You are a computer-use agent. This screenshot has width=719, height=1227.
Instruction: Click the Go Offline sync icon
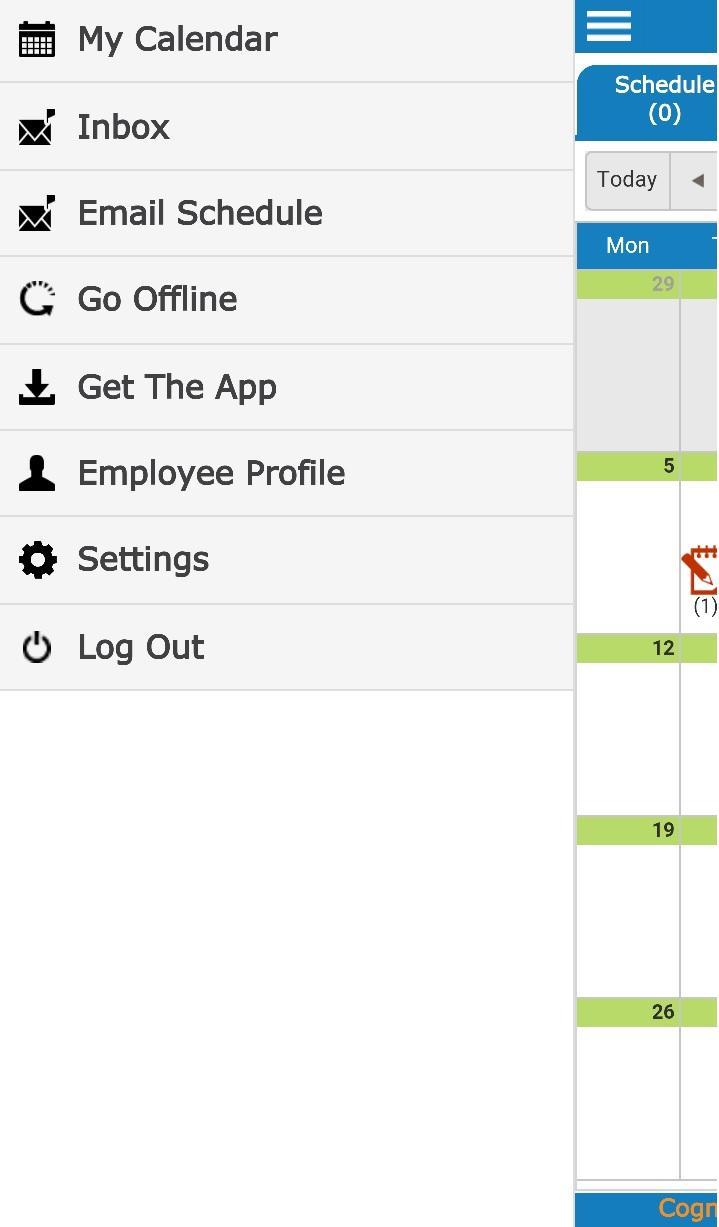point(37,299)
